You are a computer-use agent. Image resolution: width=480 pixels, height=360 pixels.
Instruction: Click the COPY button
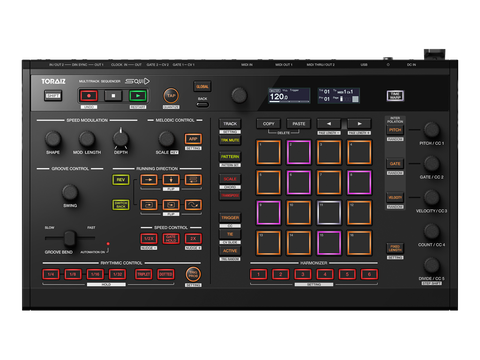click(269, 124)
